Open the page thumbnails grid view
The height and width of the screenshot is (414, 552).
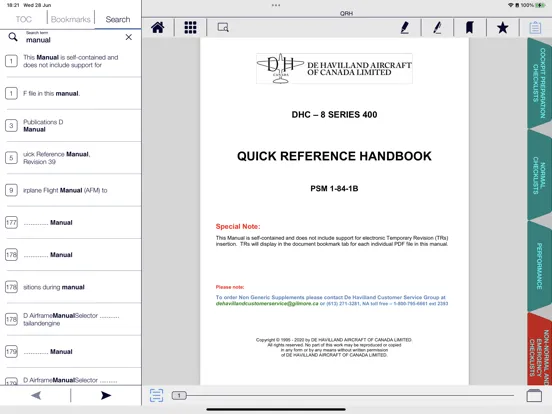[x=190, y=27]
